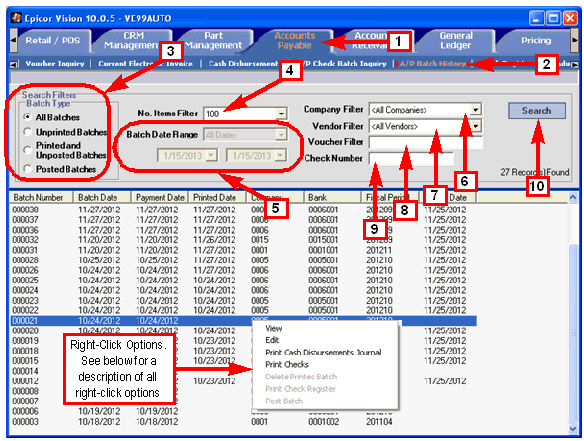Click the submenu right scroll arrow icon
Screen dimensions: 584x441
(x=575, y=64)
